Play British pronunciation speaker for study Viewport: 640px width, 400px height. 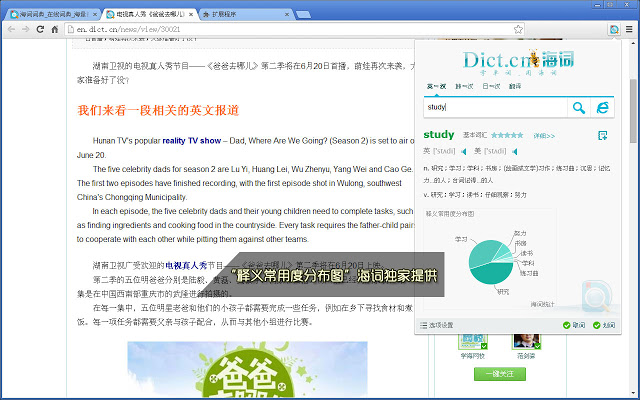click(464, 151)
